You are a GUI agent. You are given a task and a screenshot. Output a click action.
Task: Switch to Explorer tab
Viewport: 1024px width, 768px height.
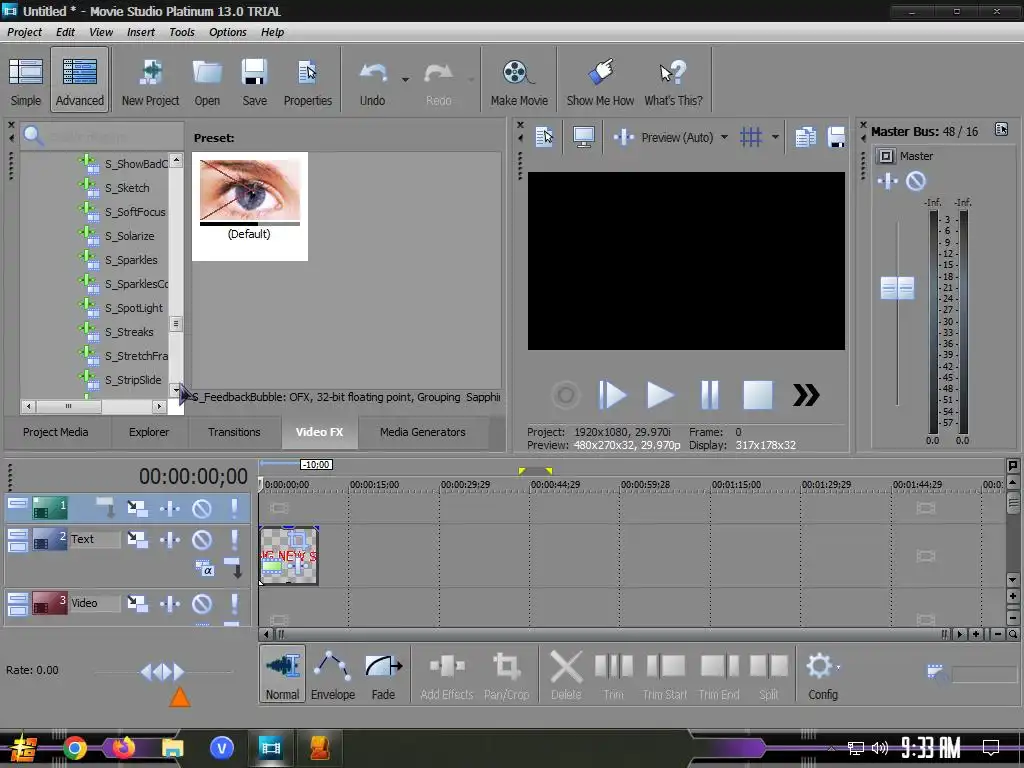(149, 432)
